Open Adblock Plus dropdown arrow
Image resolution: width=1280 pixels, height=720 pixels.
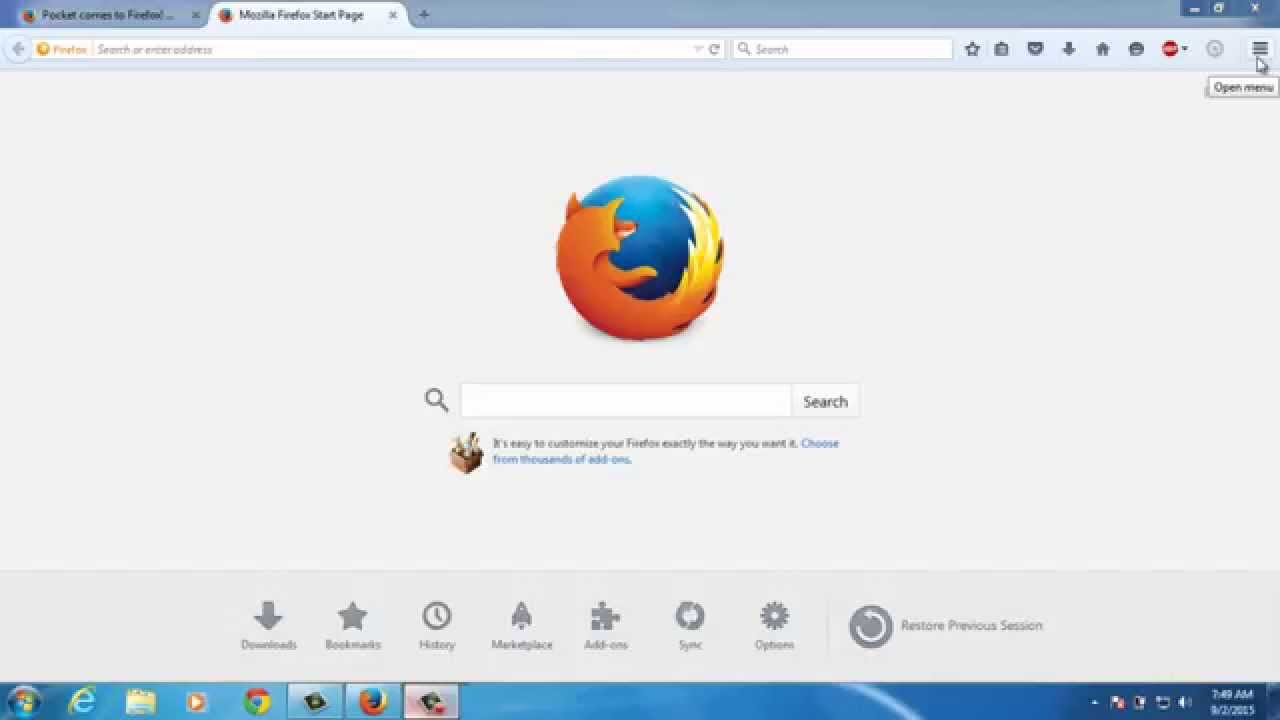pos(1184,48)
